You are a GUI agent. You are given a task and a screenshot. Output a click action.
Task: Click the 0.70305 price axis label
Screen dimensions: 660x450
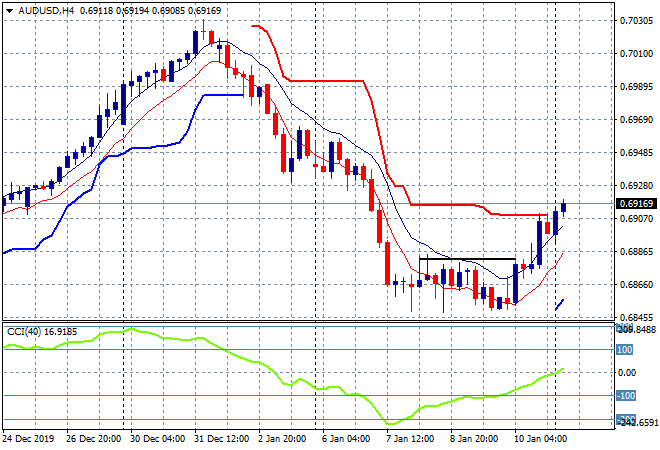coord(636,21)
